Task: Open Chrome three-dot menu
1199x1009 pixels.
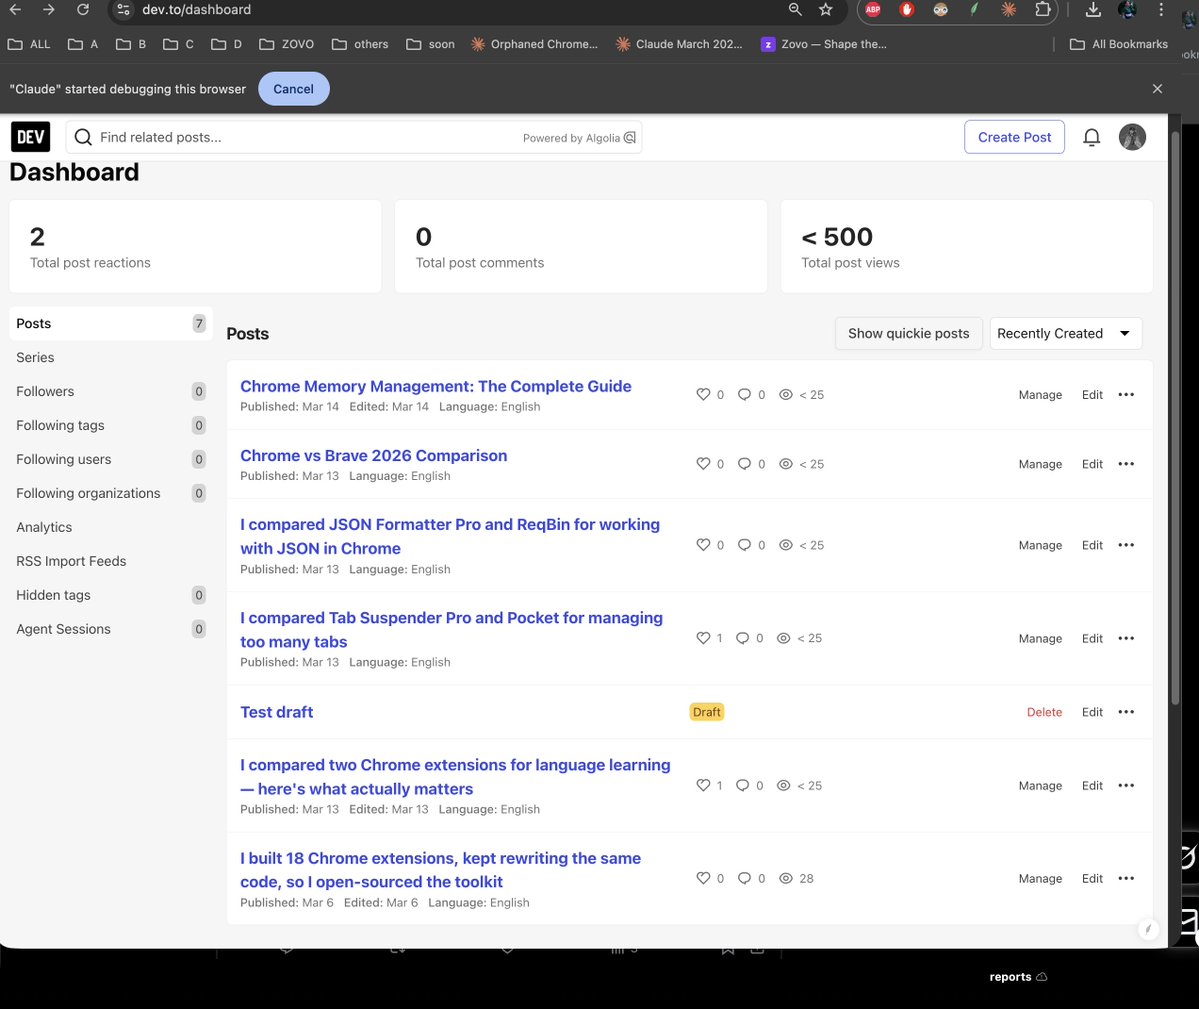Action: pos(1161,9)
